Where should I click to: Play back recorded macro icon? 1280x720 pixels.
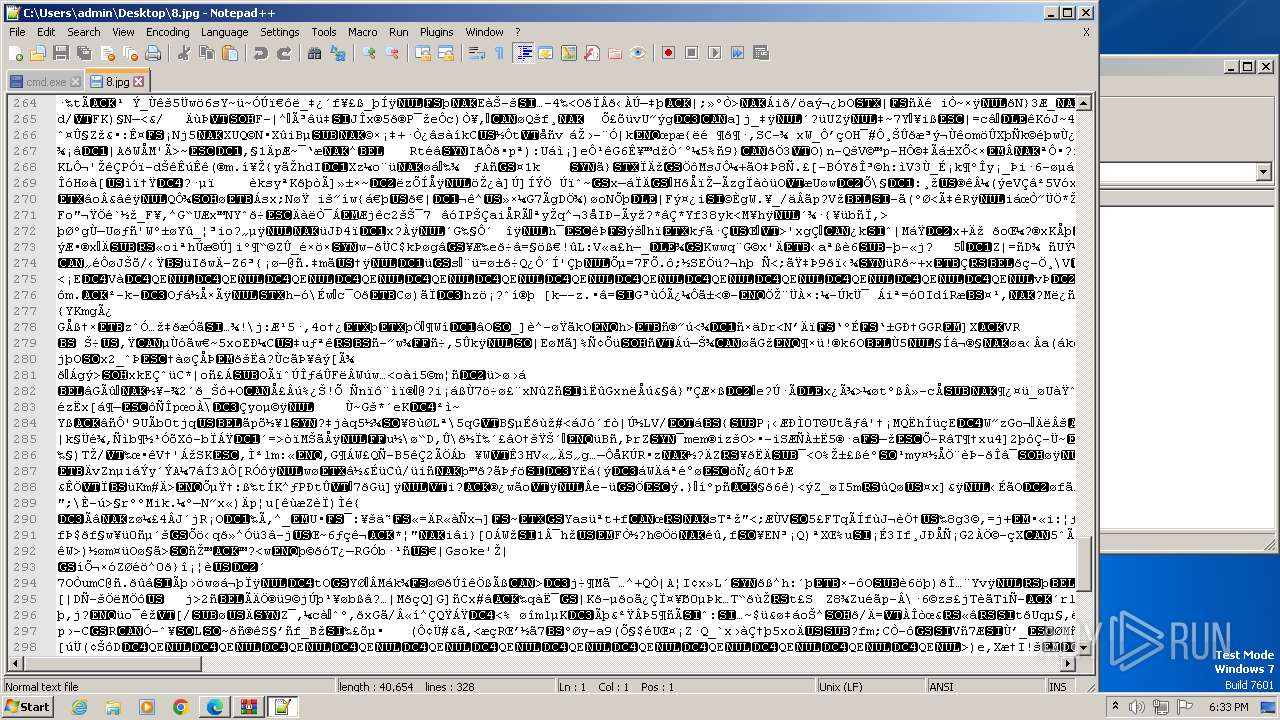714,53
